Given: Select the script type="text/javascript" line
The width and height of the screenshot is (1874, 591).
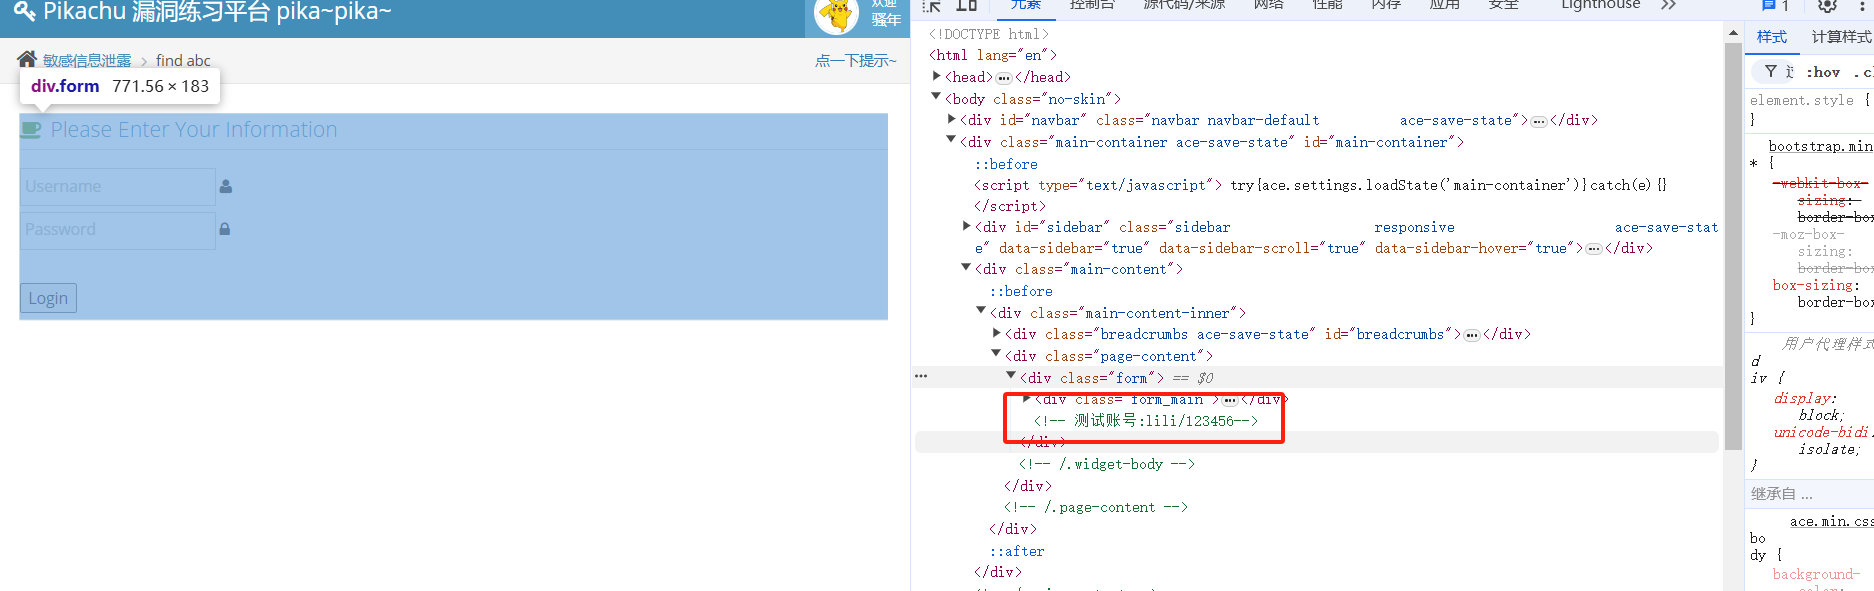Looking at the screenshot, I should (x=1321, y=185).
